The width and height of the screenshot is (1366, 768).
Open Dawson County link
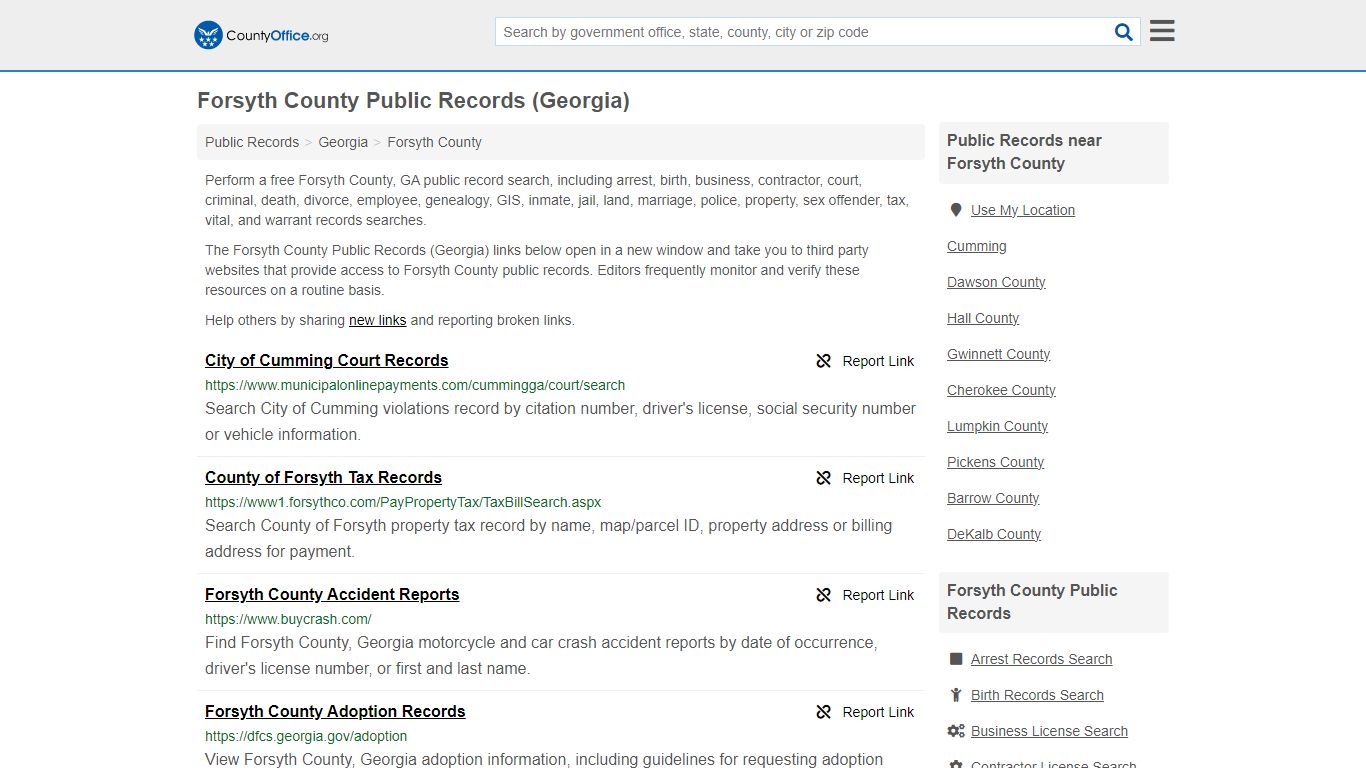(x=996, y=282)
